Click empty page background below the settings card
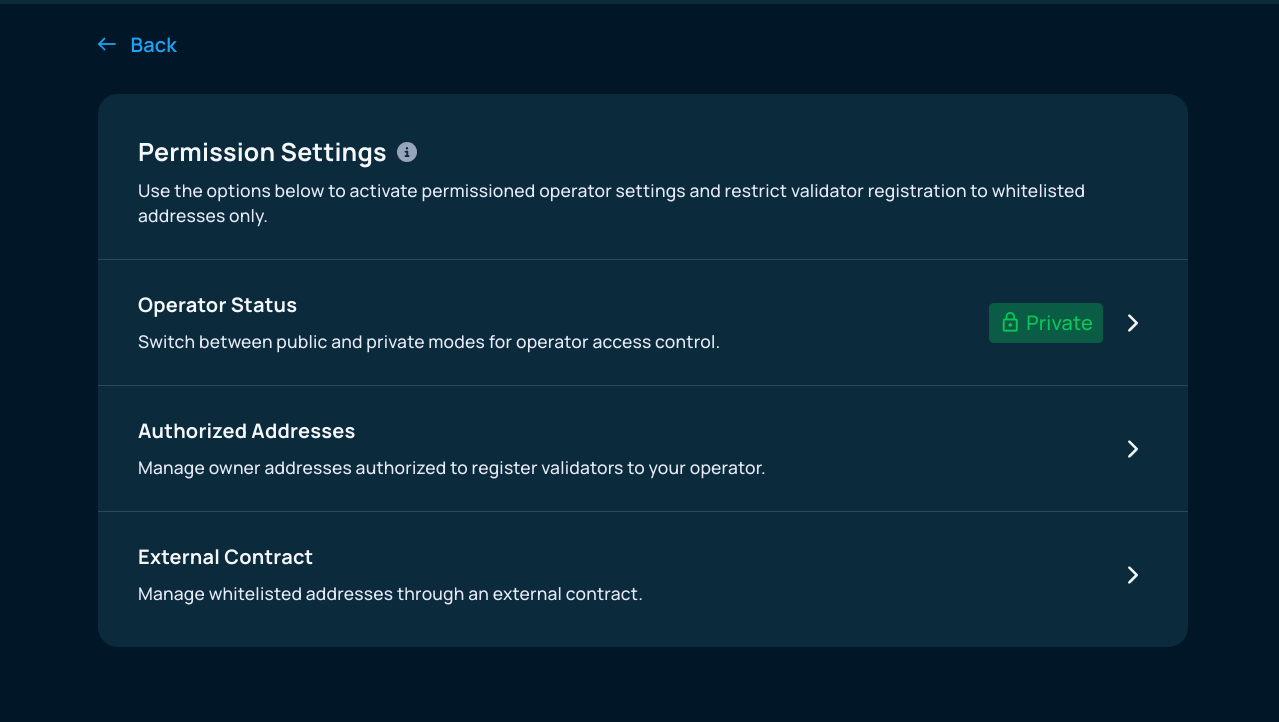The width and height of the screenshot is (1279, 722). point(640,685)
